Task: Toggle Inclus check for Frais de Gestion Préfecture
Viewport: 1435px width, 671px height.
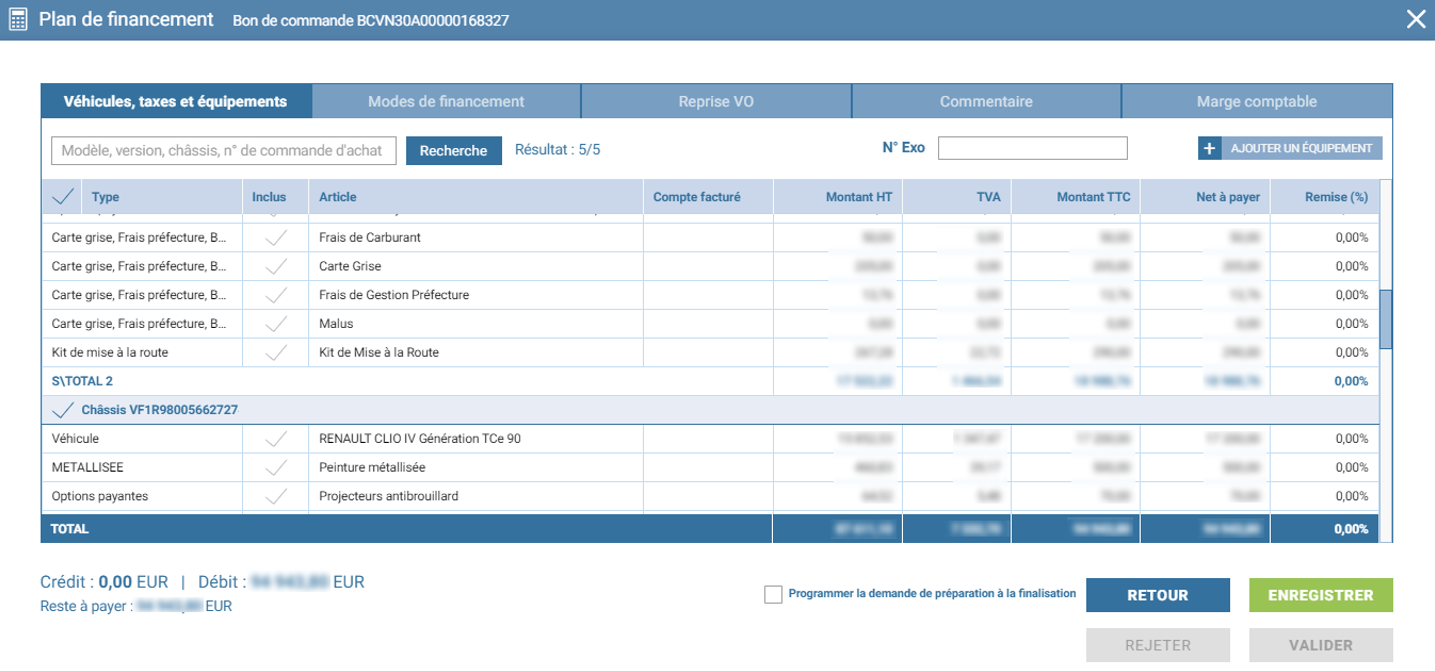Action: tap(275, 295)
